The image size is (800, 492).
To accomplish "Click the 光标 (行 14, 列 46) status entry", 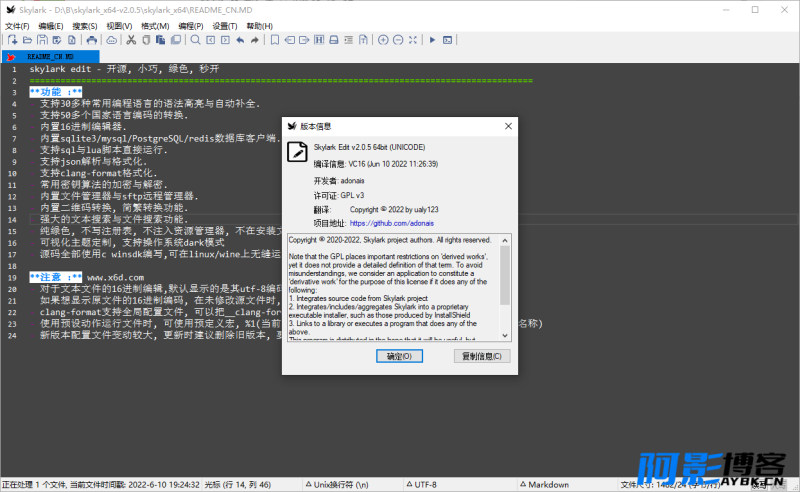I will pyautogui.click(x=238, y=484).
